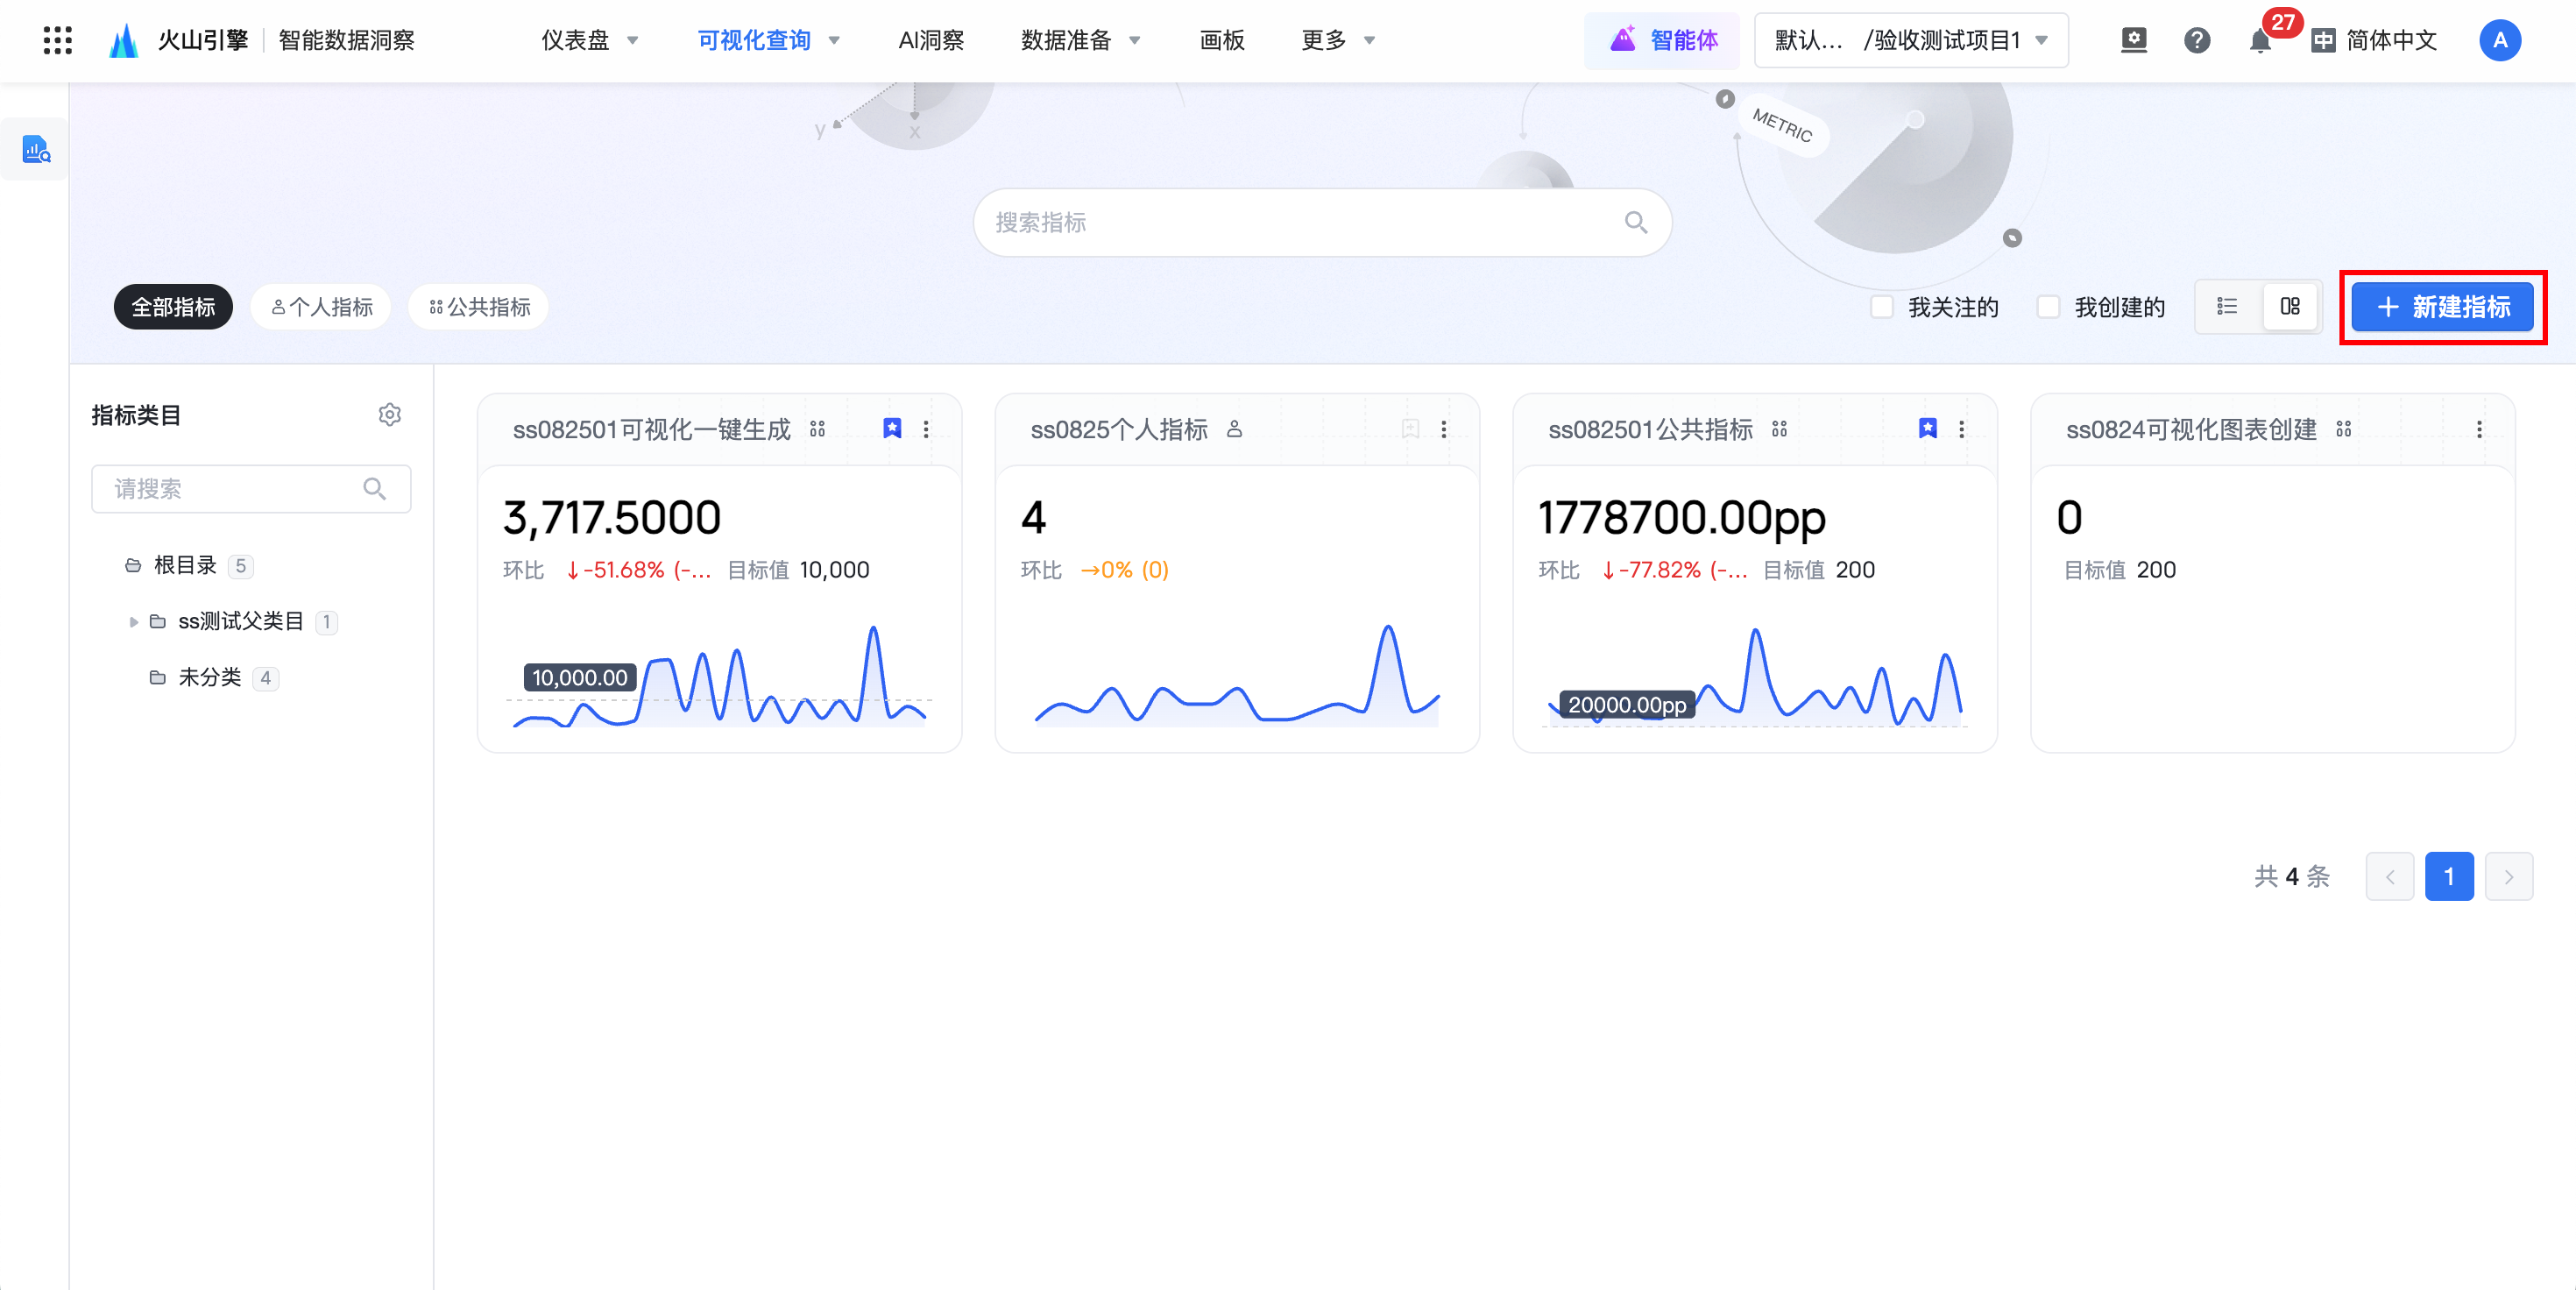Select the 未分类 category folder
The height and width of the screenshot is (1290, 2576).
point(209,678)
